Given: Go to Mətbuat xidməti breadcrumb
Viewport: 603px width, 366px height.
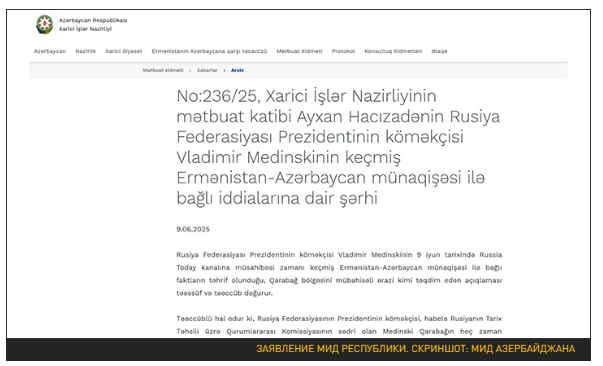Looking at the screenshot, I should coord(163,70).
